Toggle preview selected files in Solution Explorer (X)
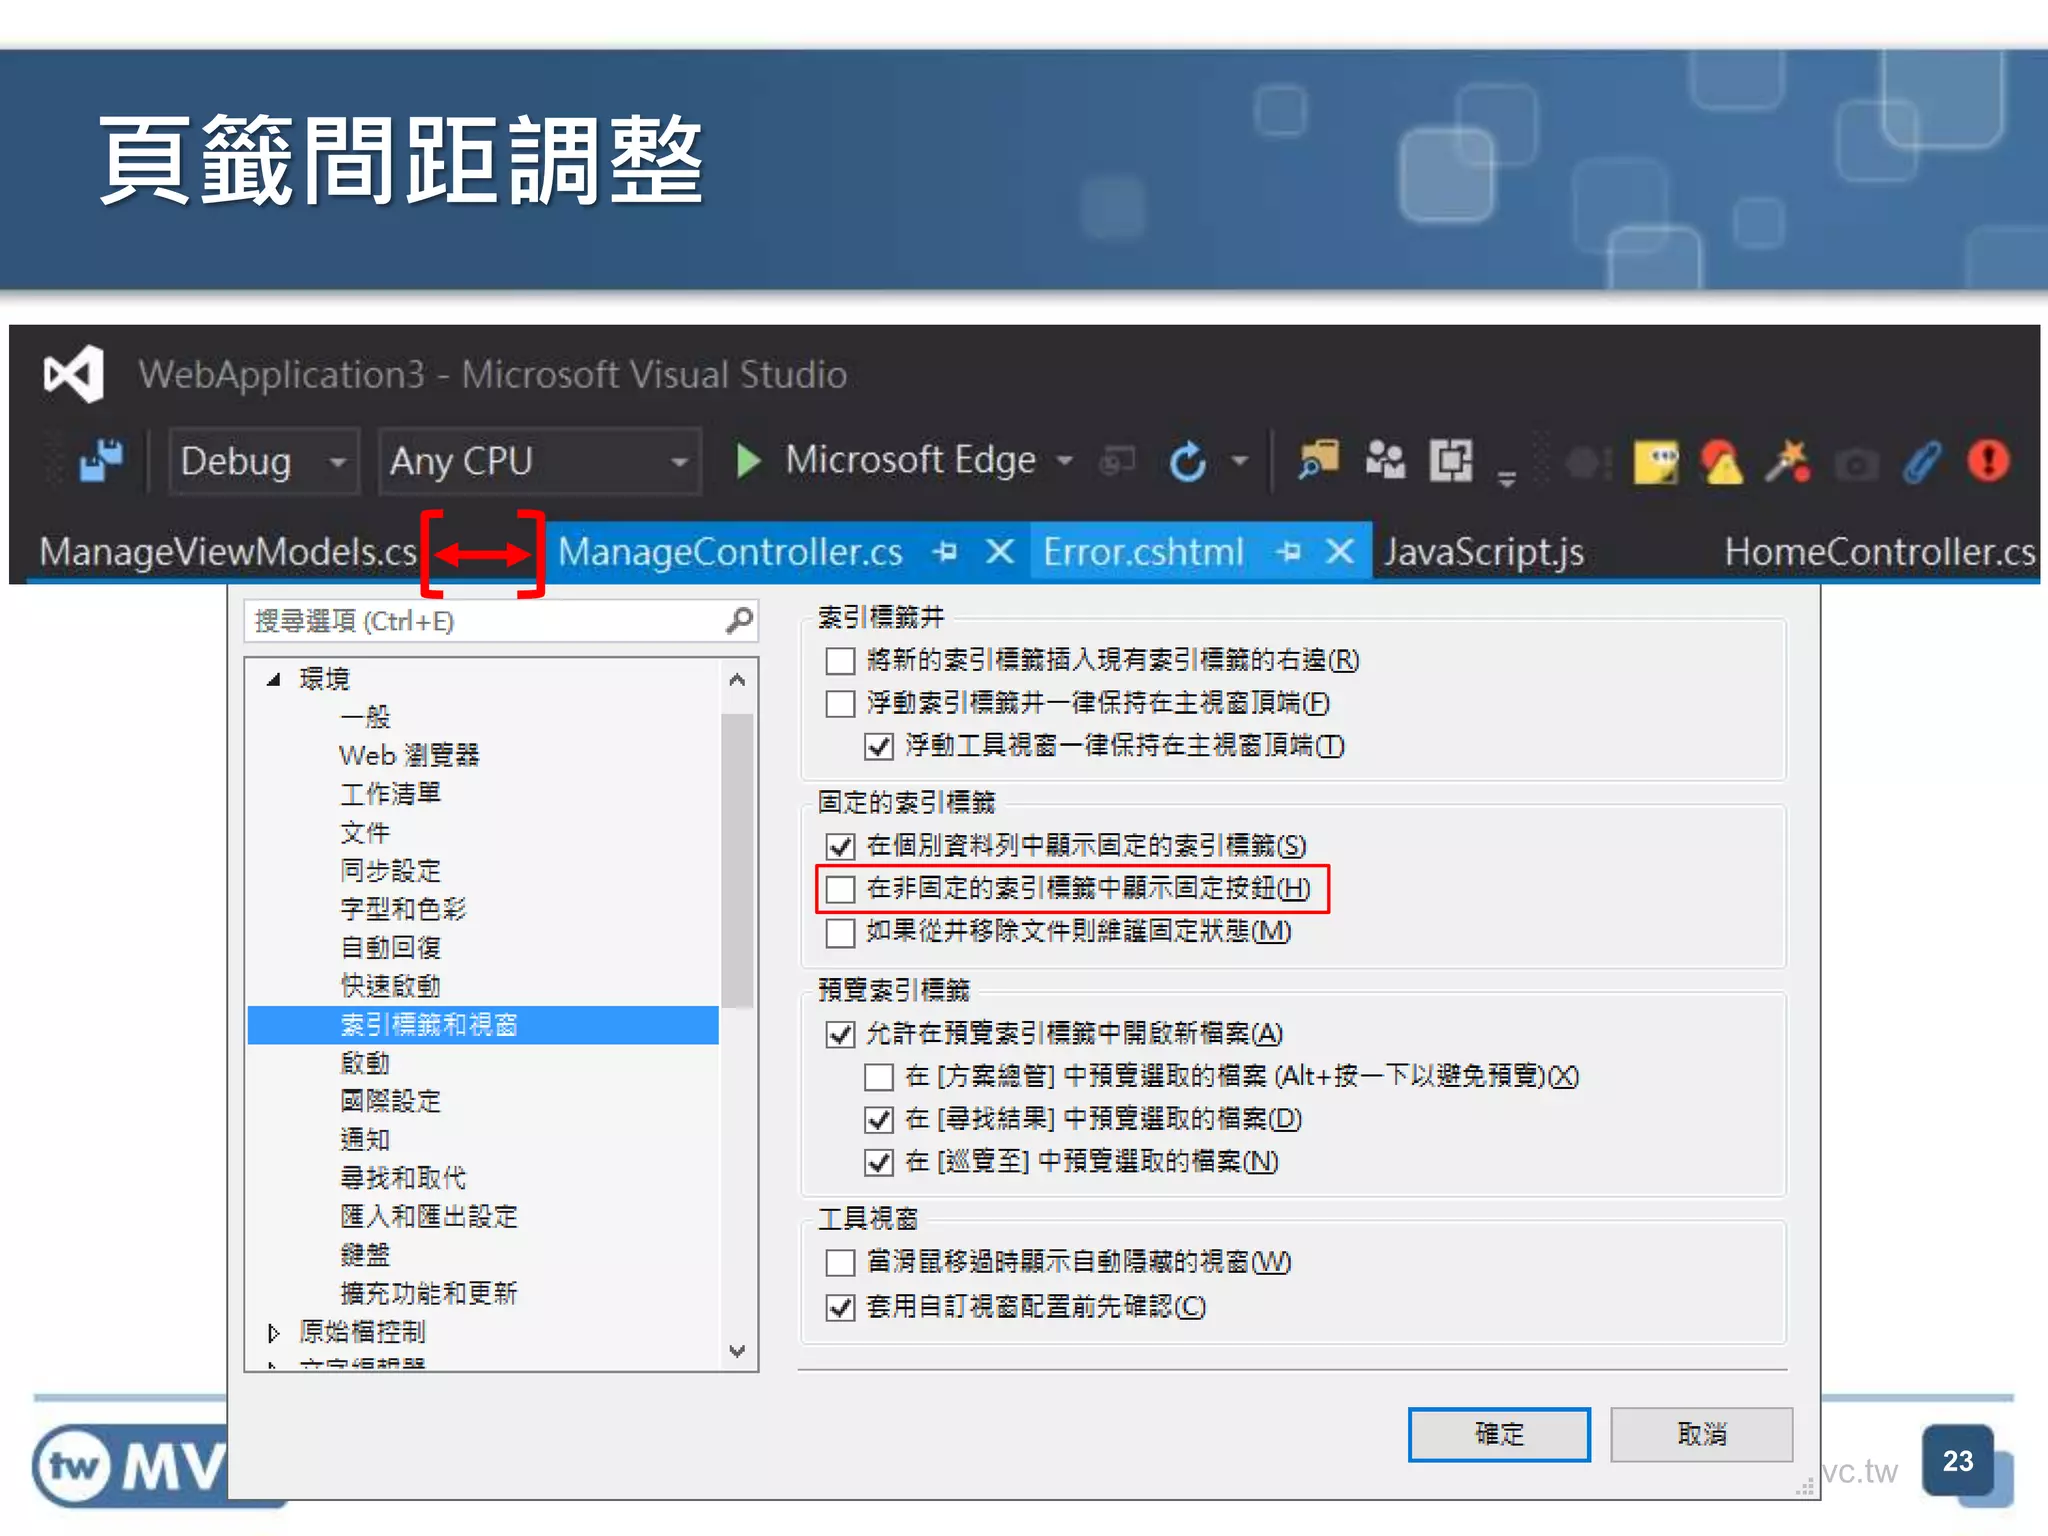Screen dimensions: 2048x1536 point(879,1077)
